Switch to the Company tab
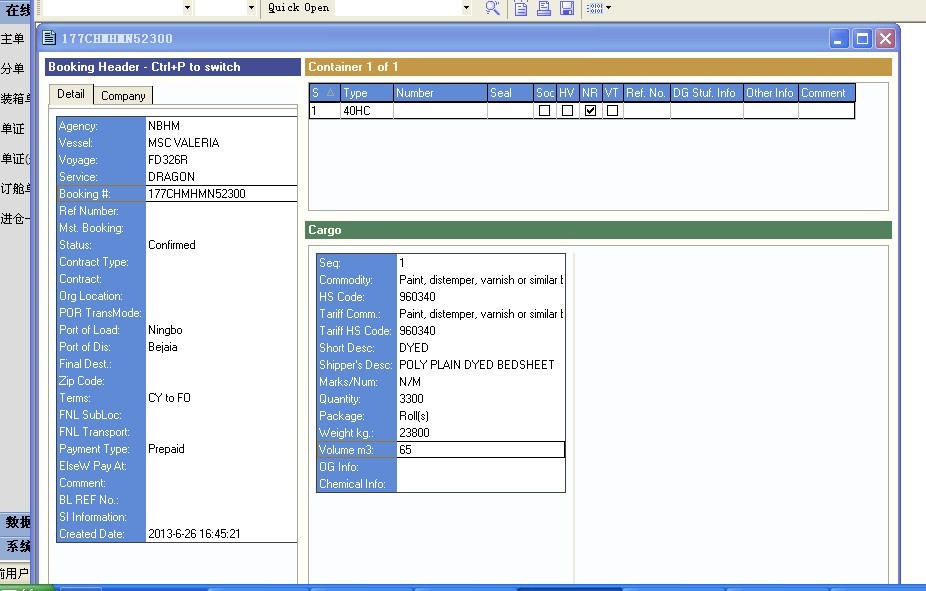The image size is (926, 591). pyautogui.click(x=123, y=95)
